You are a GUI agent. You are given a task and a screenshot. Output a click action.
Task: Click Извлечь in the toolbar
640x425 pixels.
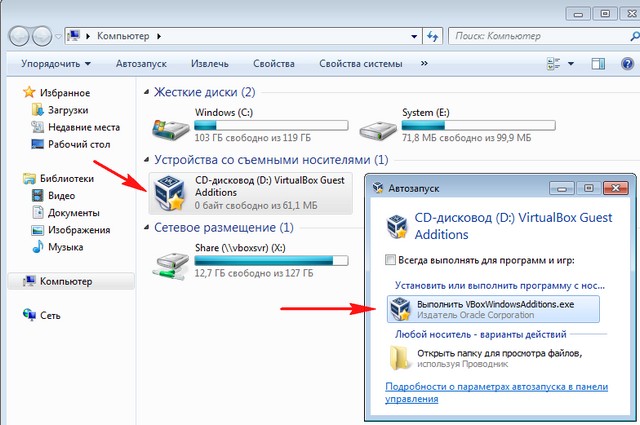[210, 64]
